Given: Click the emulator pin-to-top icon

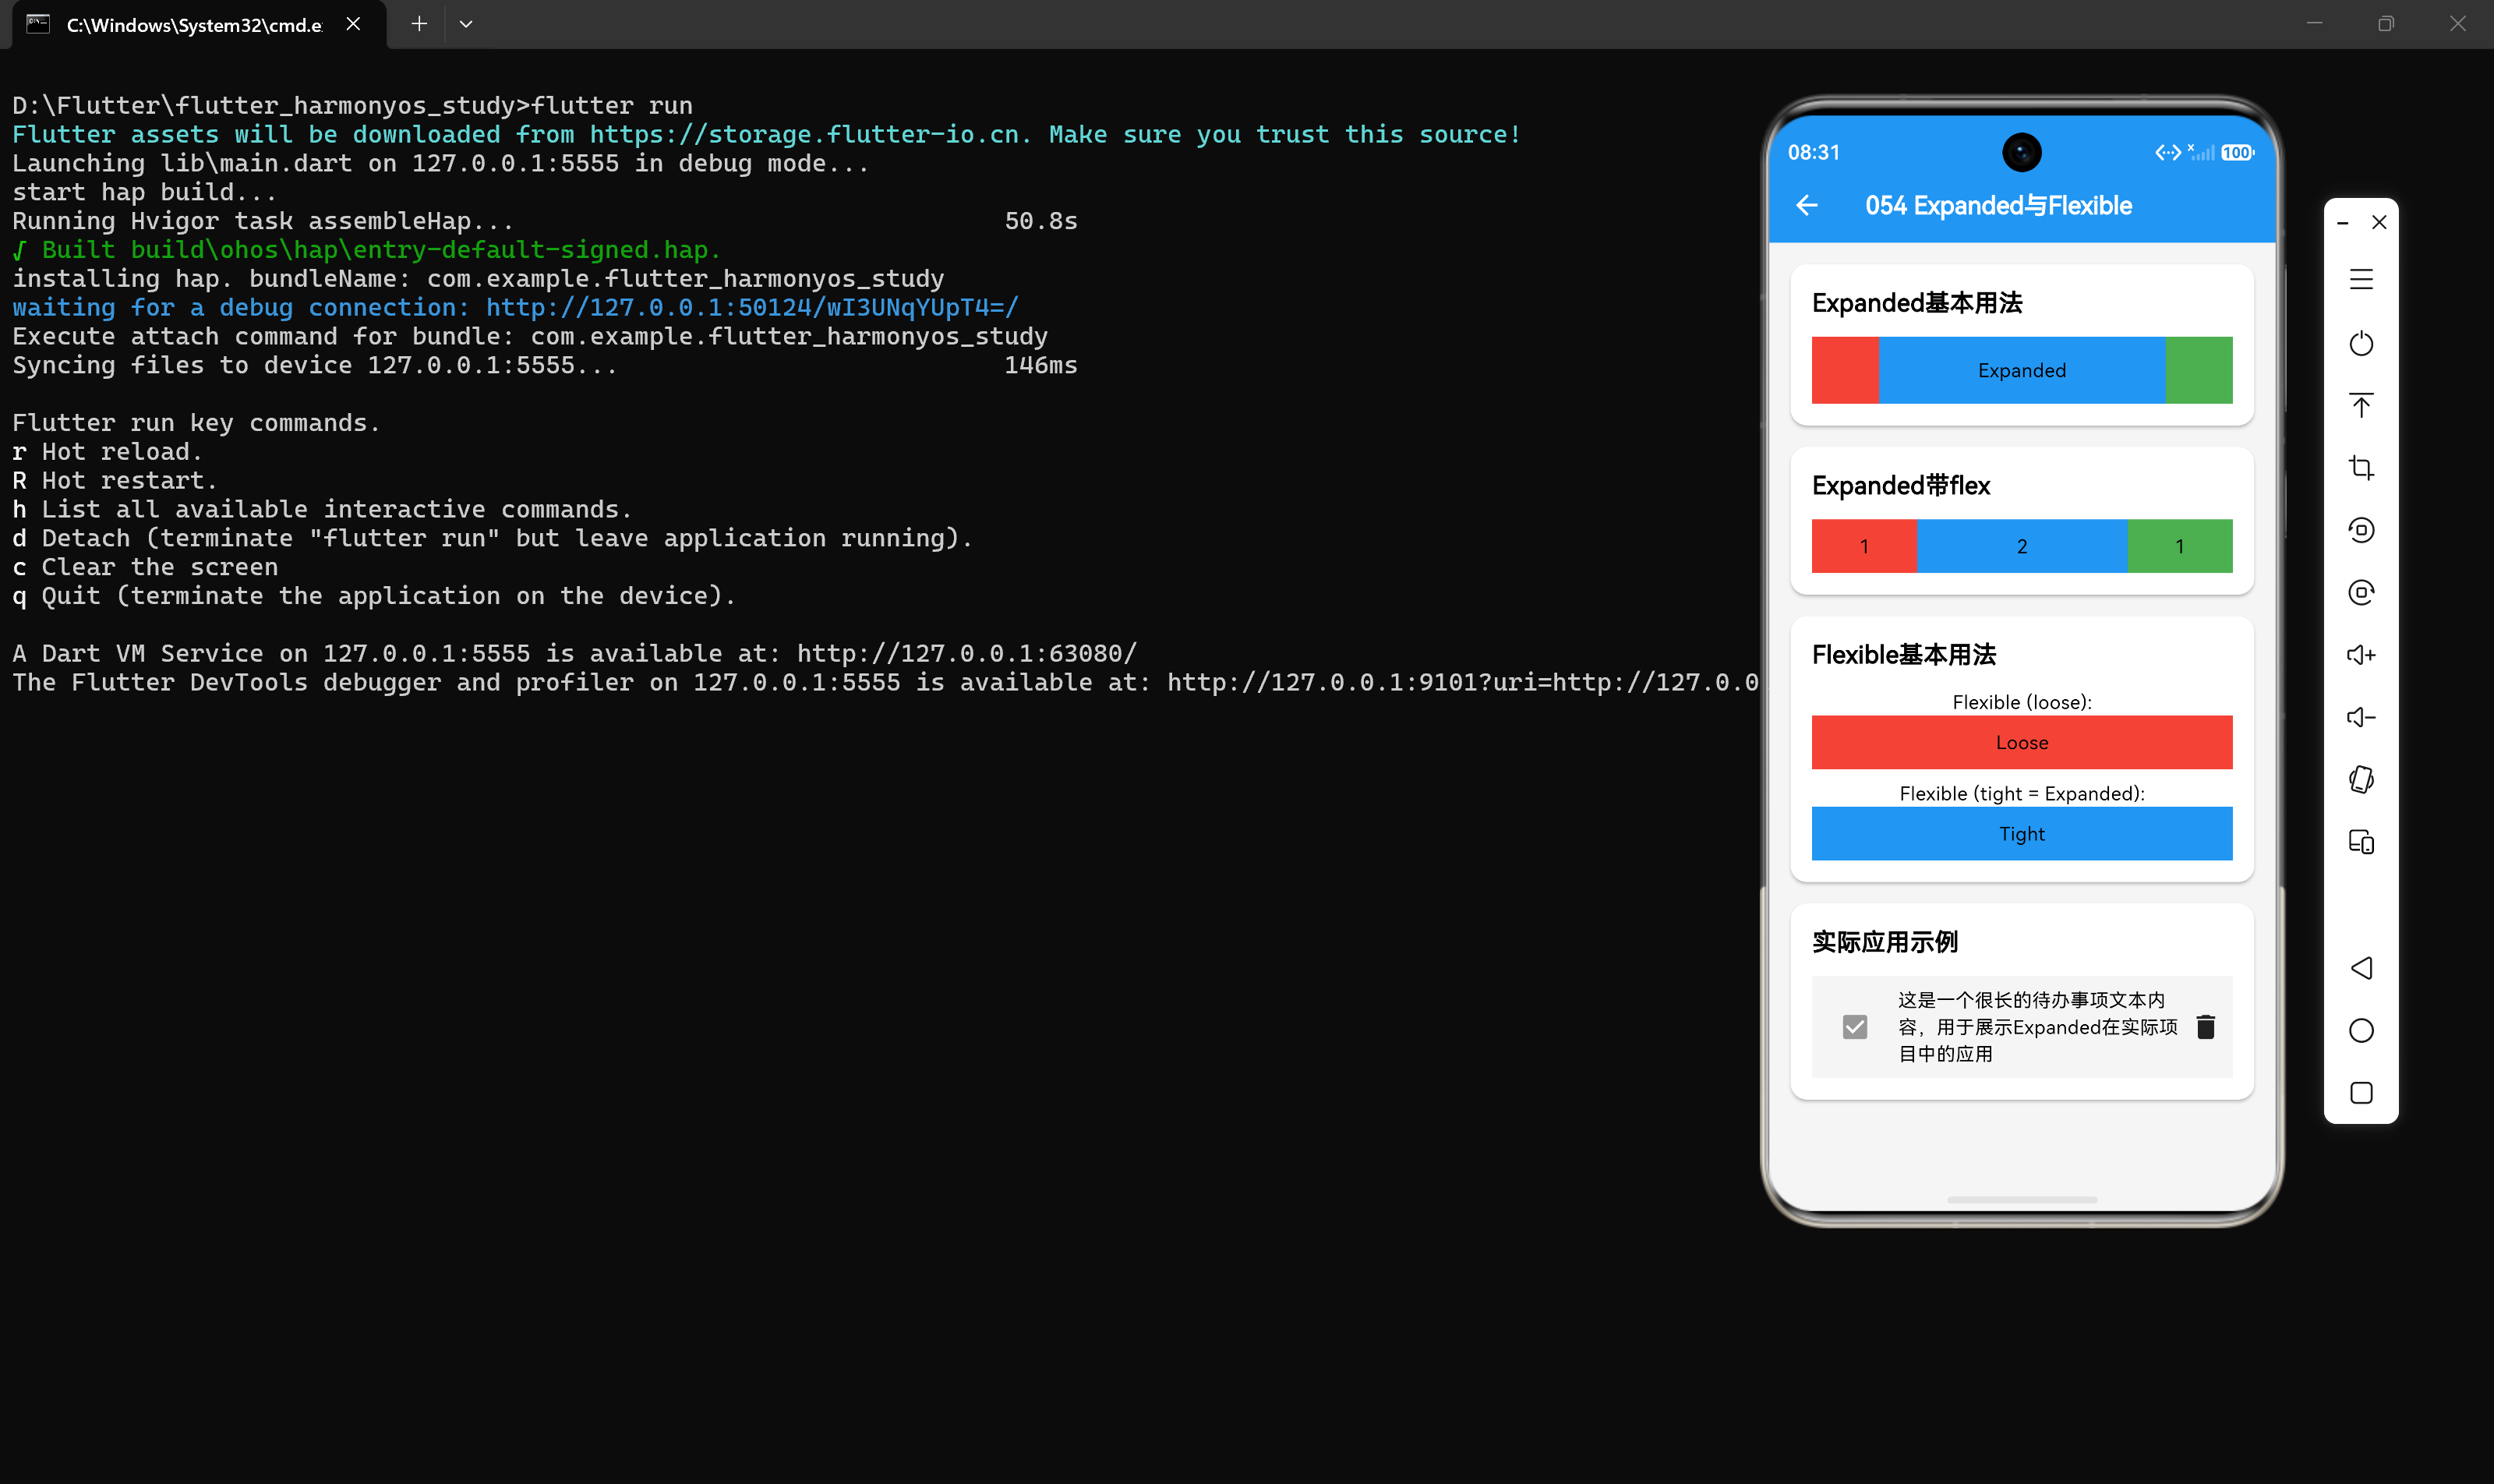Looking at the screenshot, I should (2361, 405).
